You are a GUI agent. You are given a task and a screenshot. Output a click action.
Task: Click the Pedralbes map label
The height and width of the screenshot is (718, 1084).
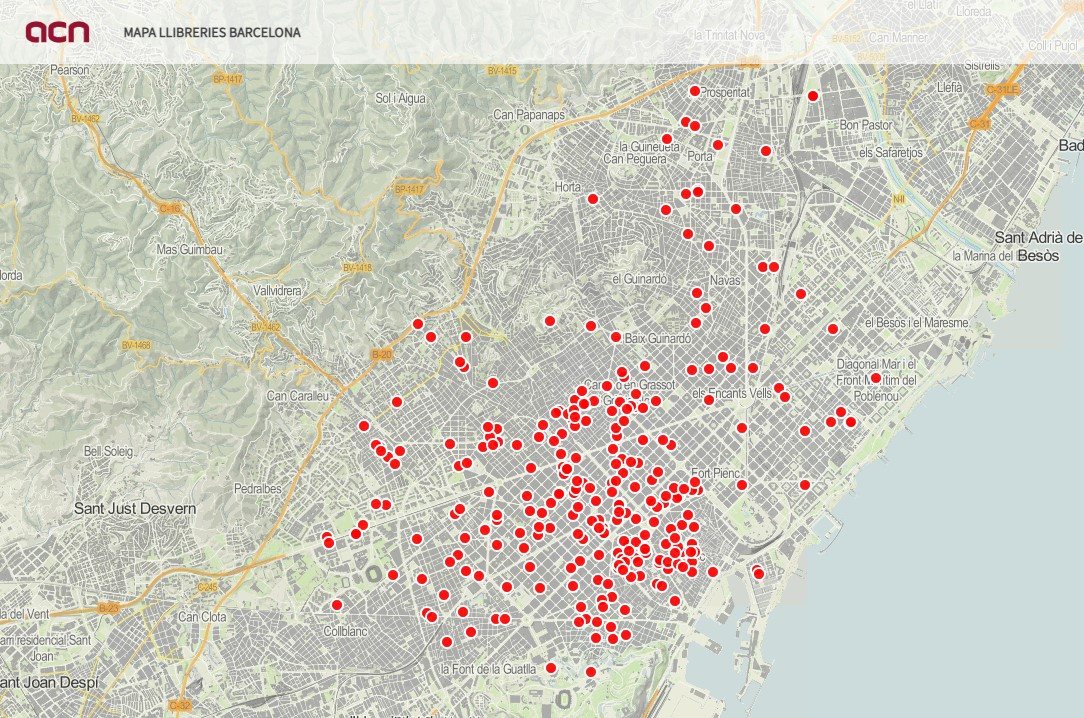tap(258, 489)
